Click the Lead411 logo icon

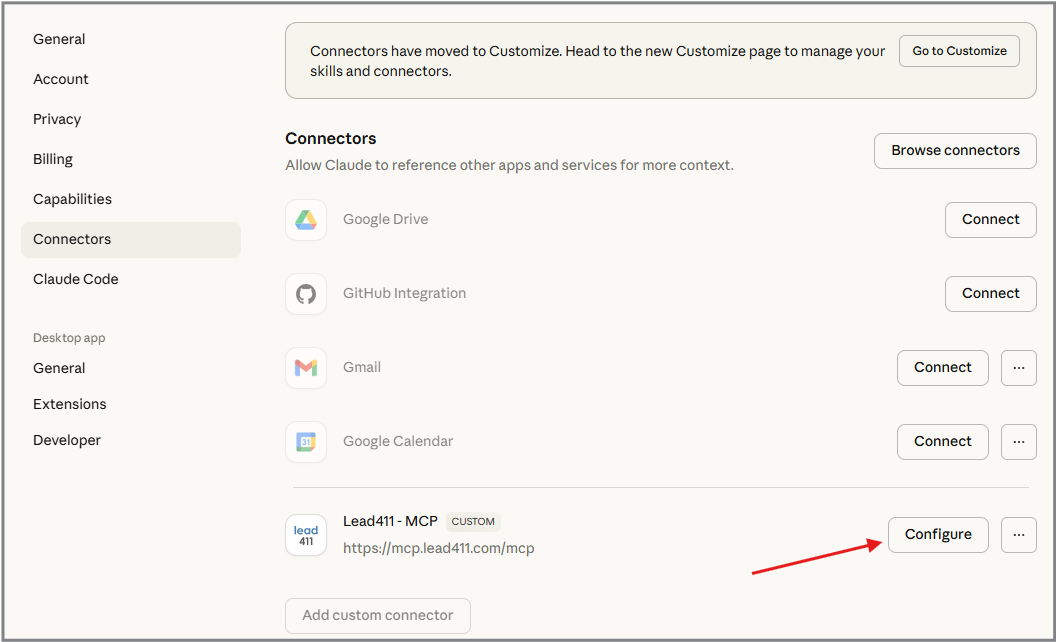pos(306,535)
